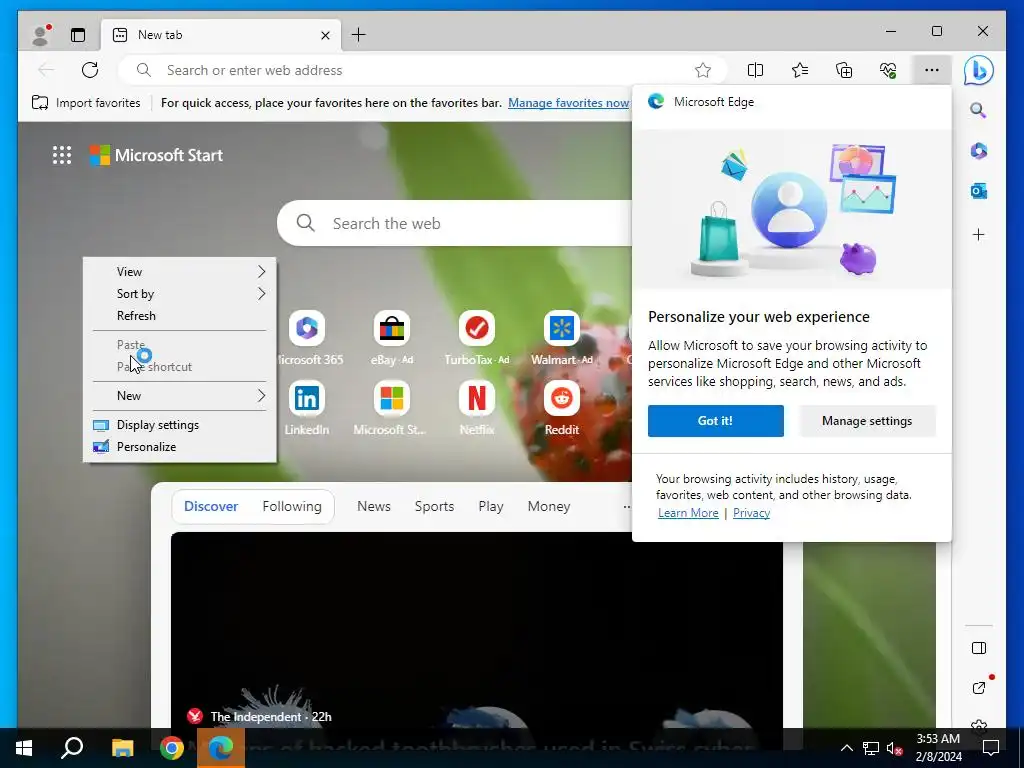This screenshot has height=768, width=1024.
Task: Click the Microsoft Start logo
Action: click(x=156, y=155)
